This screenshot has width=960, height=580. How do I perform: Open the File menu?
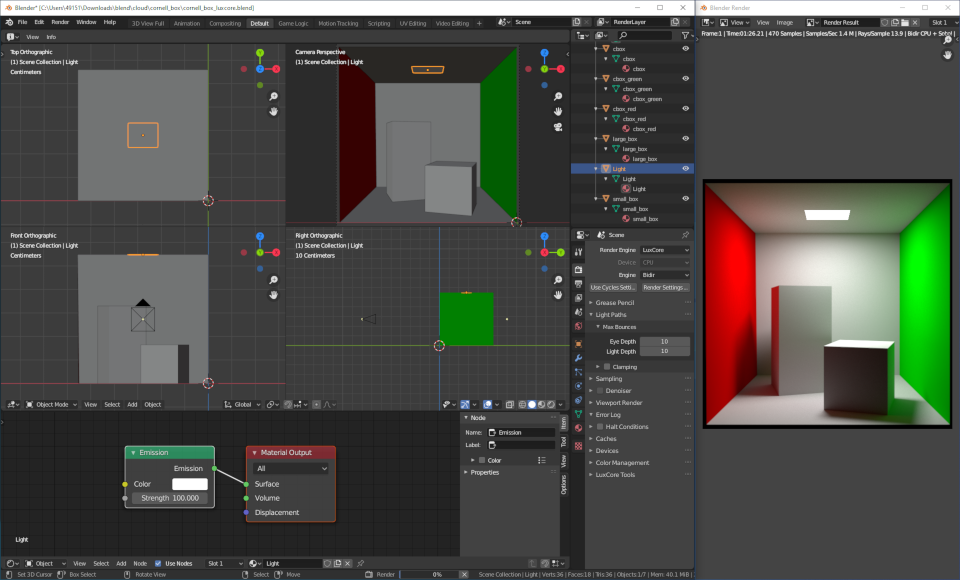pos(23,22)
